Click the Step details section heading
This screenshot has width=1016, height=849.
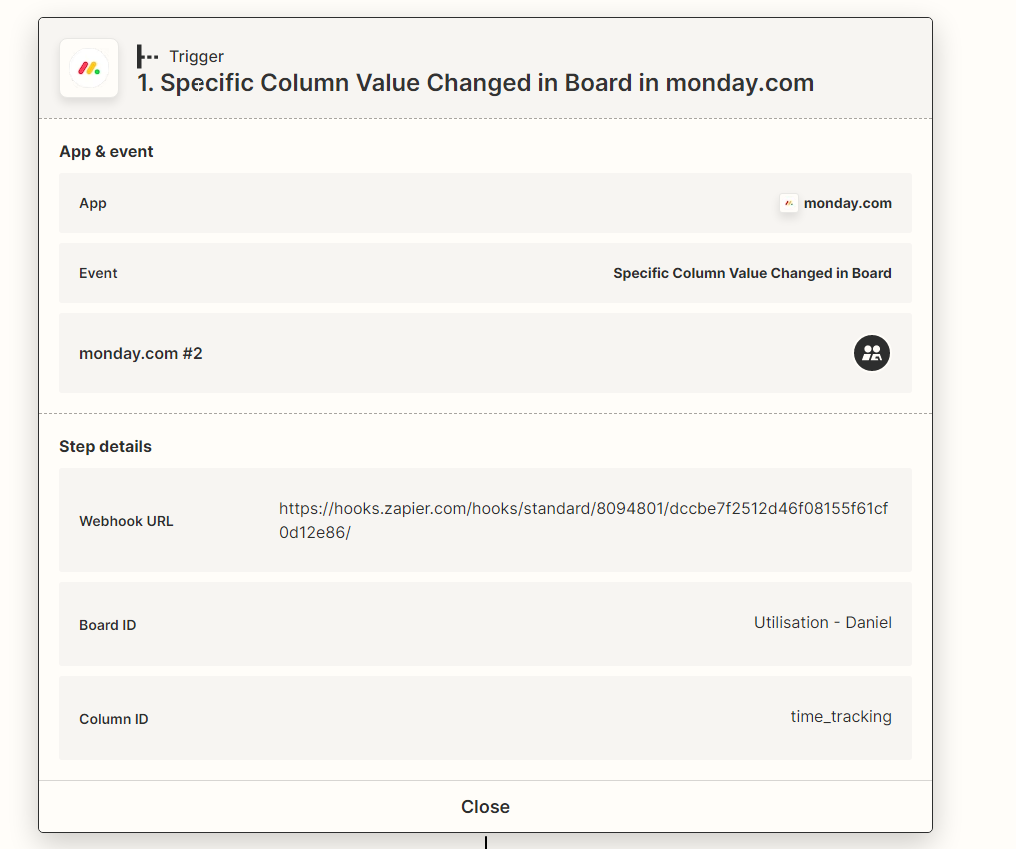point(106,447)
